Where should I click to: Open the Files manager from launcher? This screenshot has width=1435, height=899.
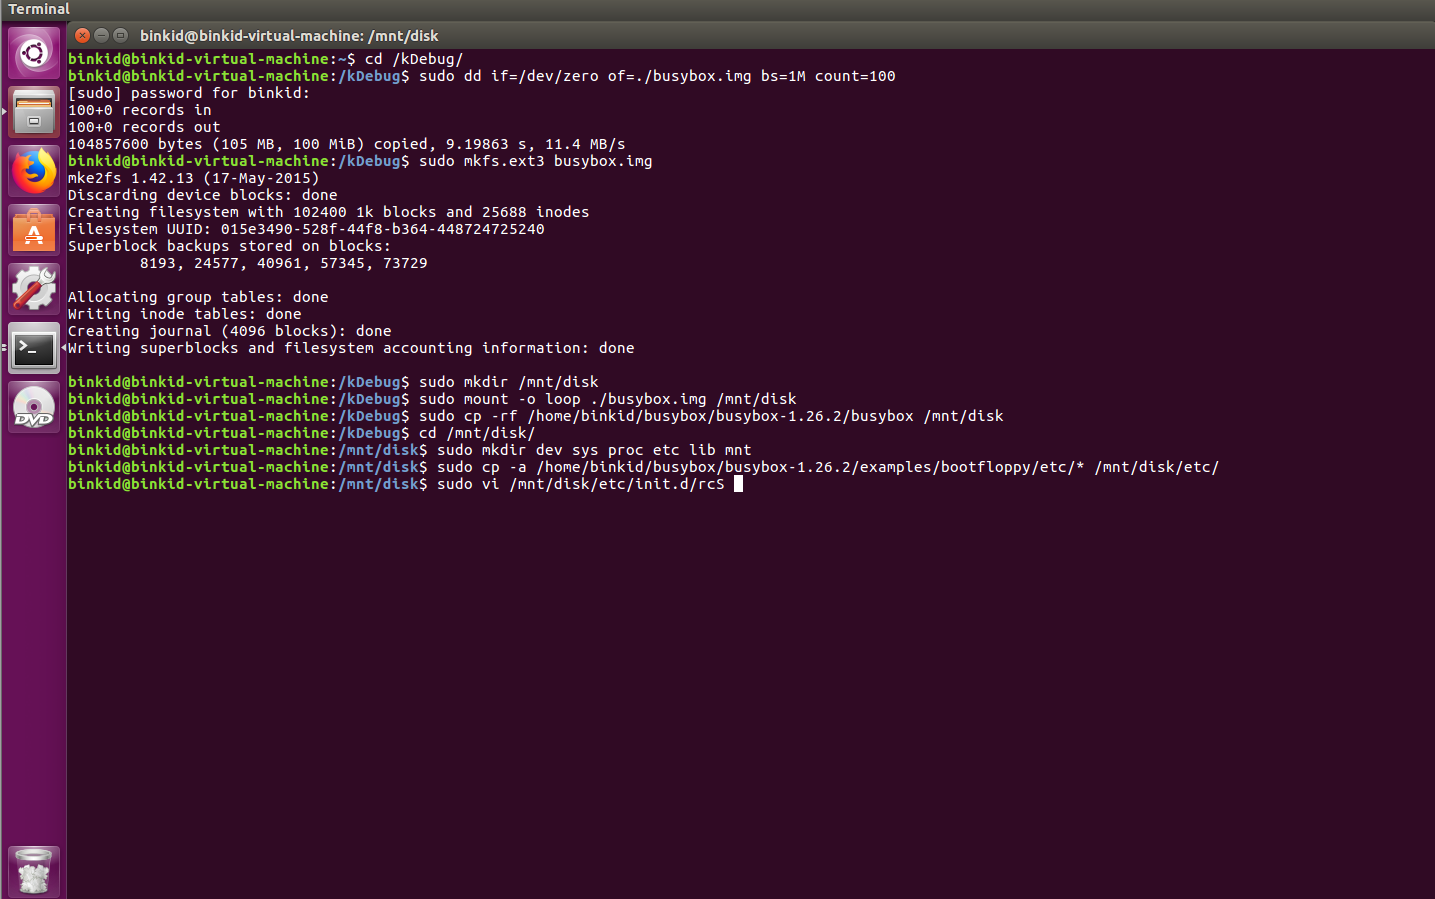(x=34, y=112)
